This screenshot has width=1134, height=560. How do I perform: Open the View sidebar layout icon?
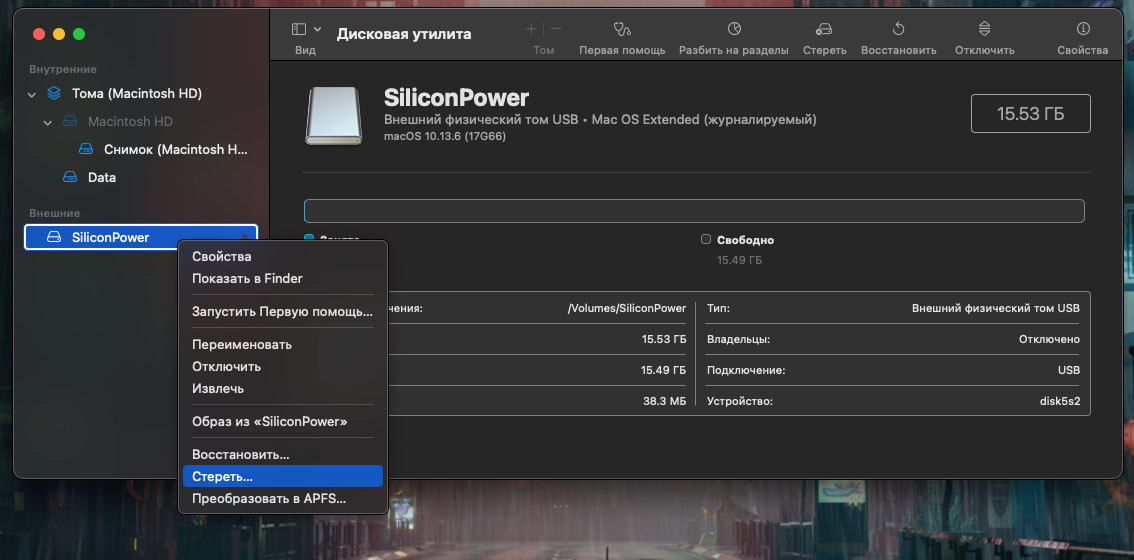(x=299, y=29)
